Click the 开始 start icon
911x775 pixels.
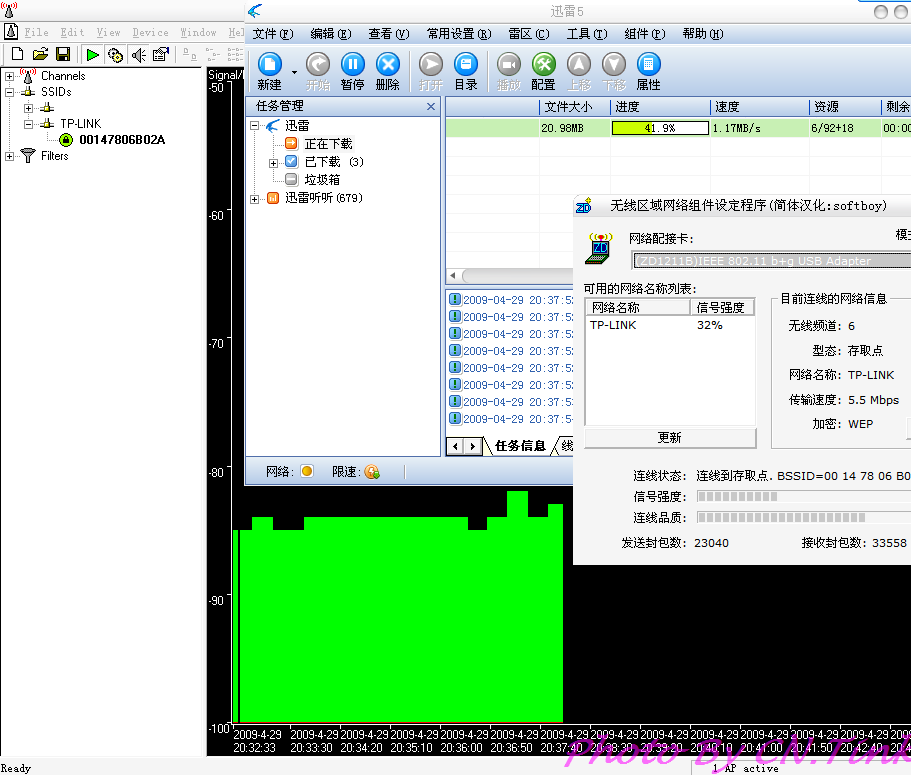point(318,72)
